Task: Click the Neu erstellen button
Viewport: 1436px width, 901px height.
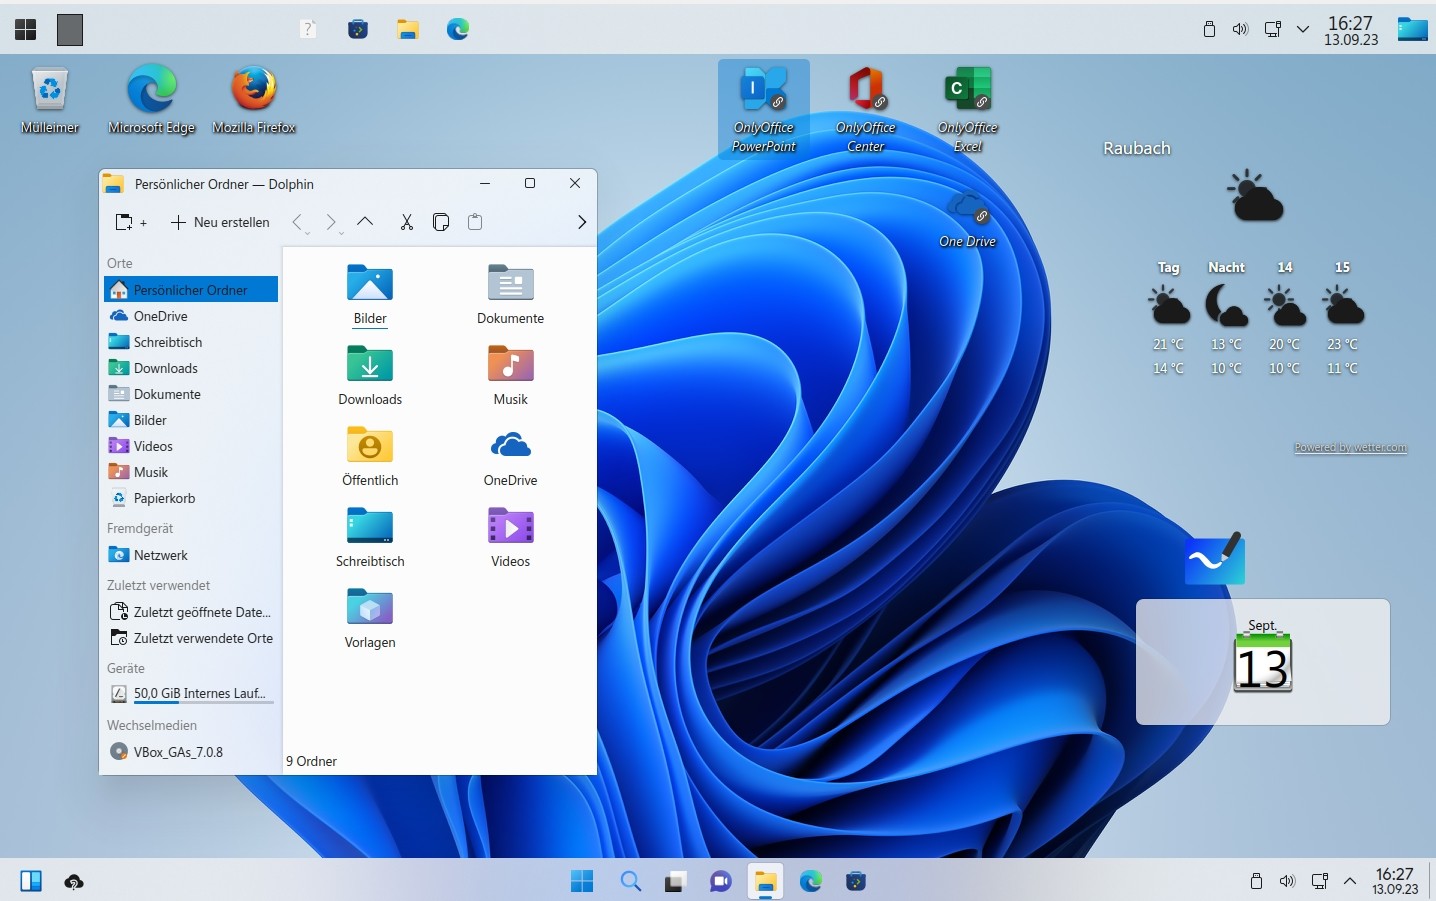Action: tap(221, 222)
